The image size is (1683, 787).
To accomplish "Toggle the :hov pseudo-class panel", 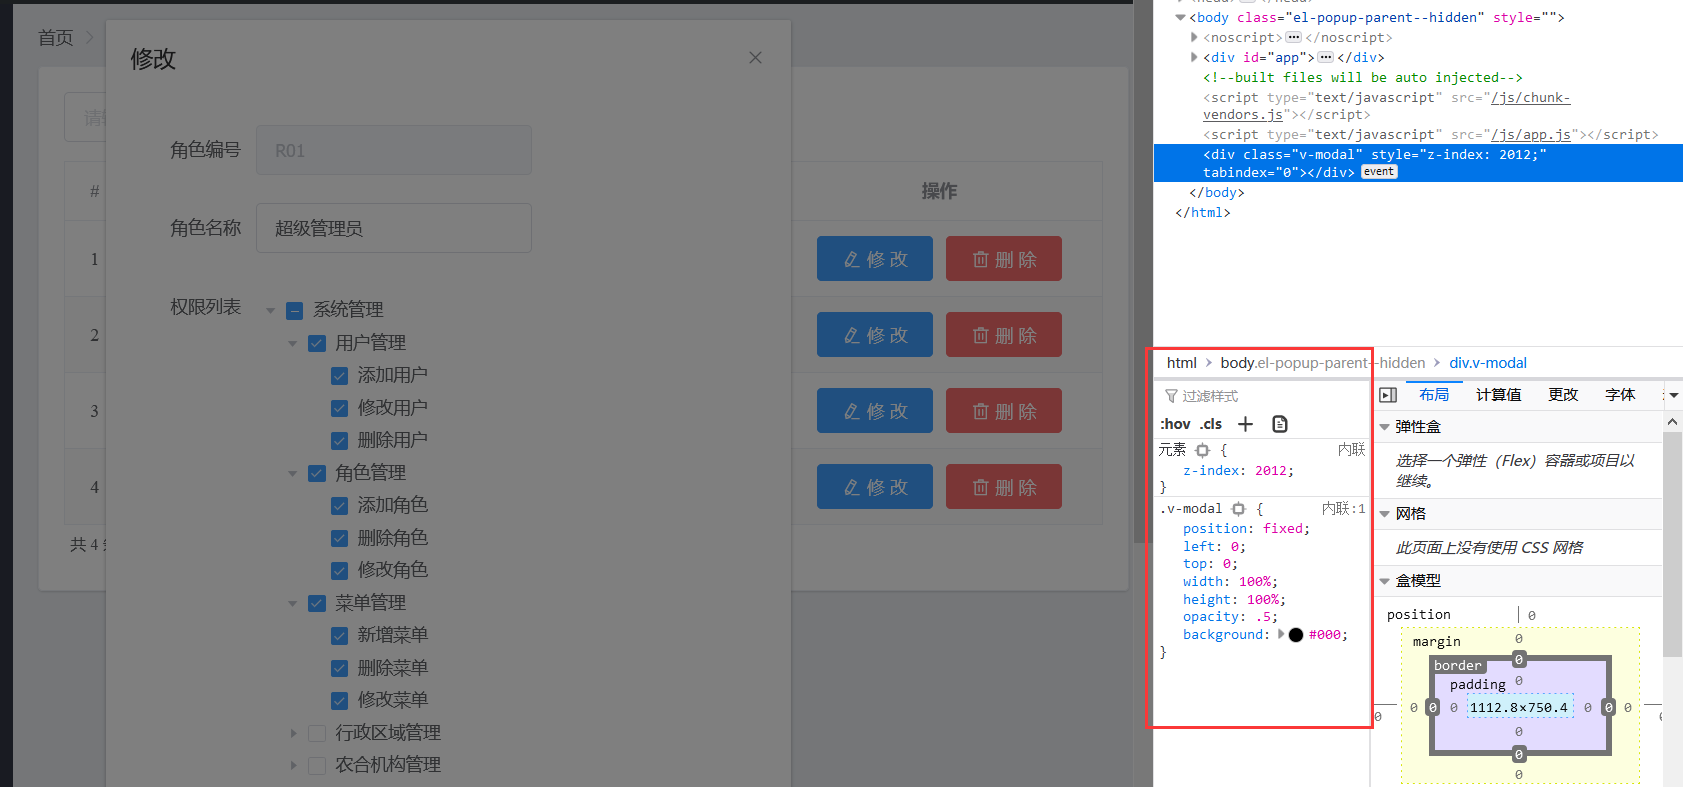I will [1175, 424].
